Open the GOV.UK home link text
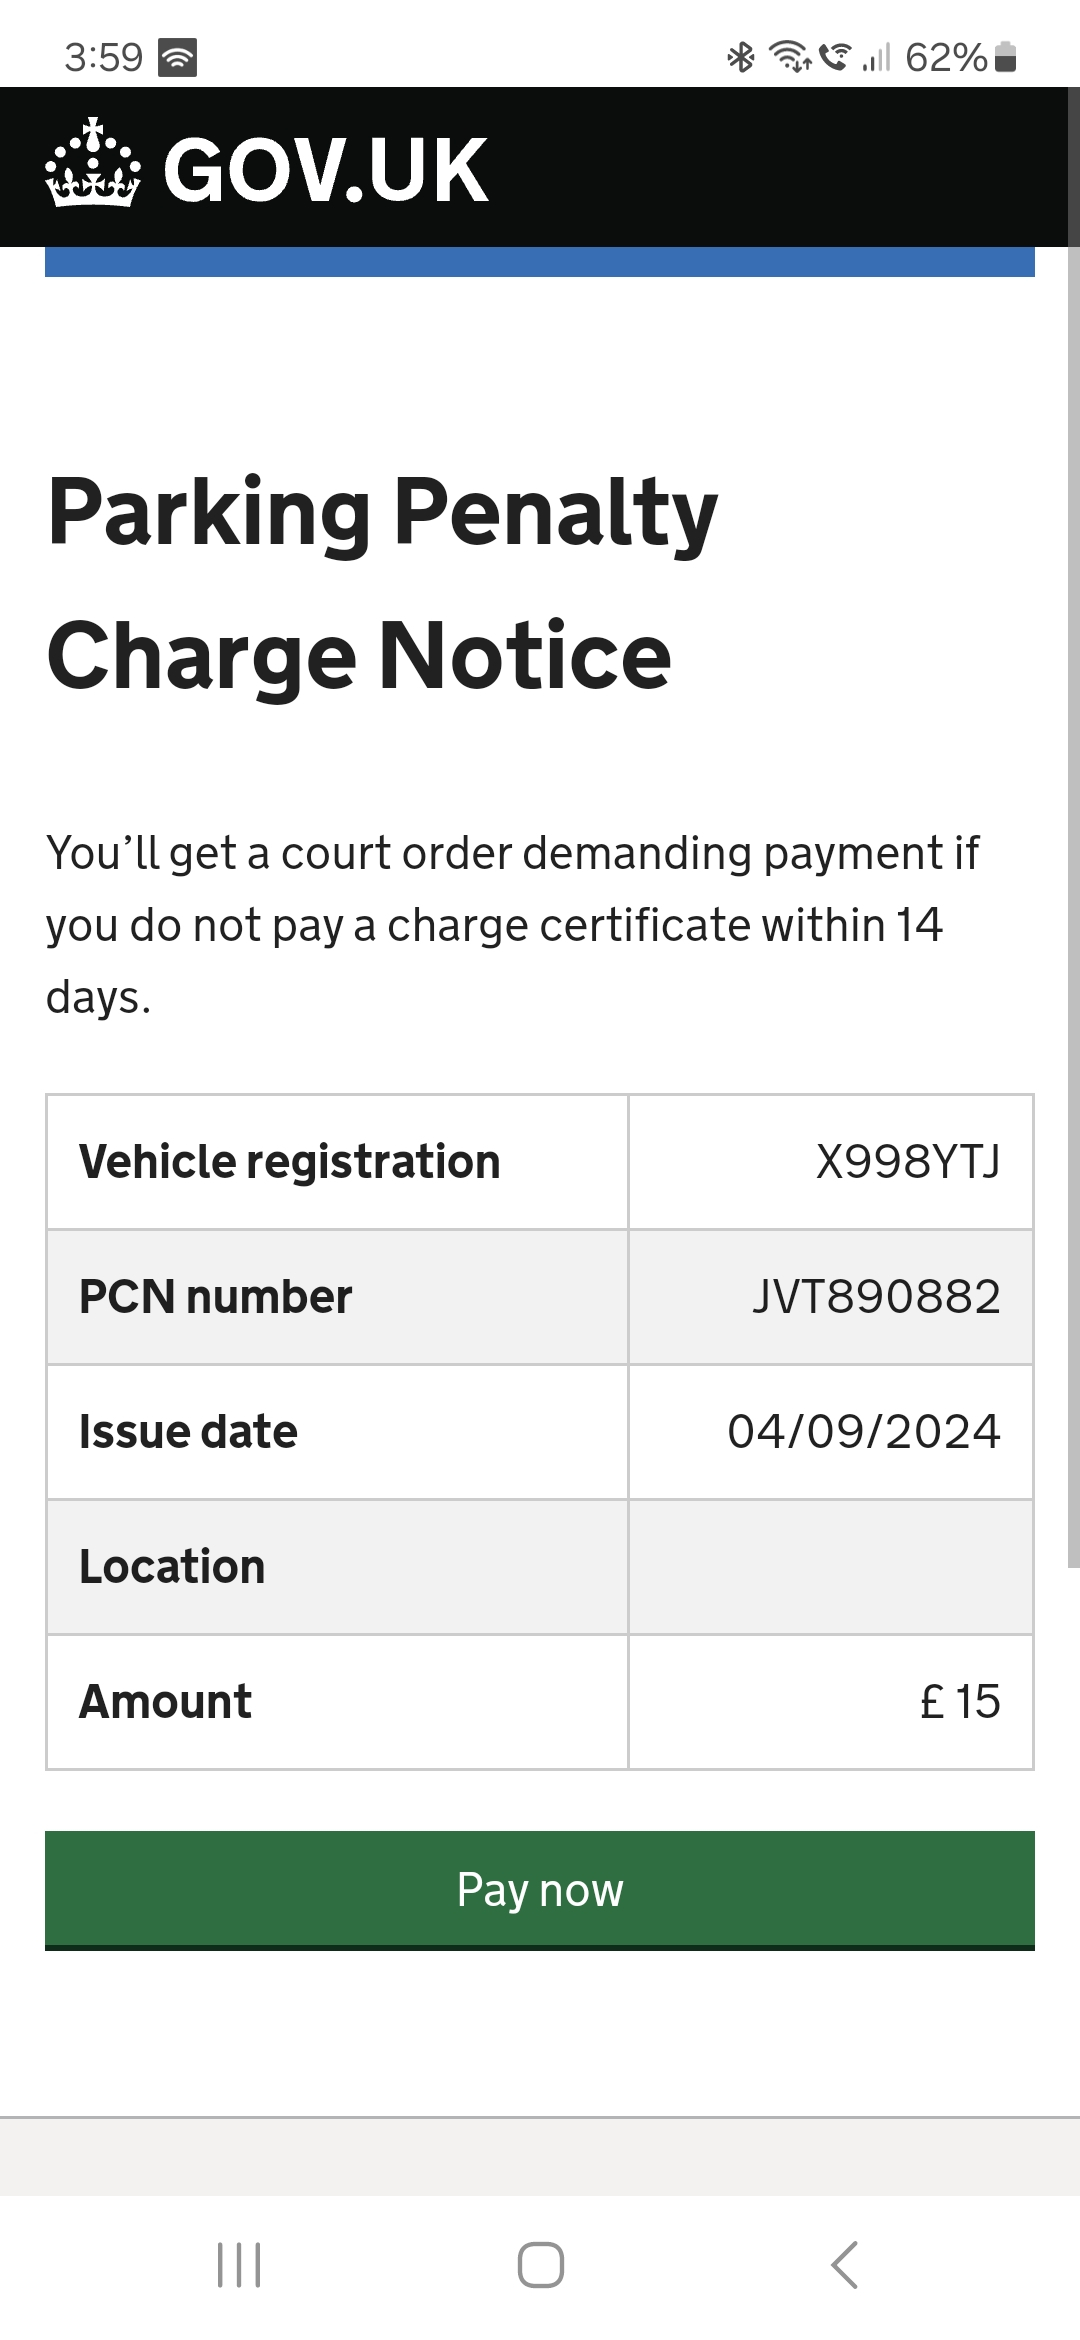The height and width of the screenshot is (2340, 1080). [x=326, y=170]
